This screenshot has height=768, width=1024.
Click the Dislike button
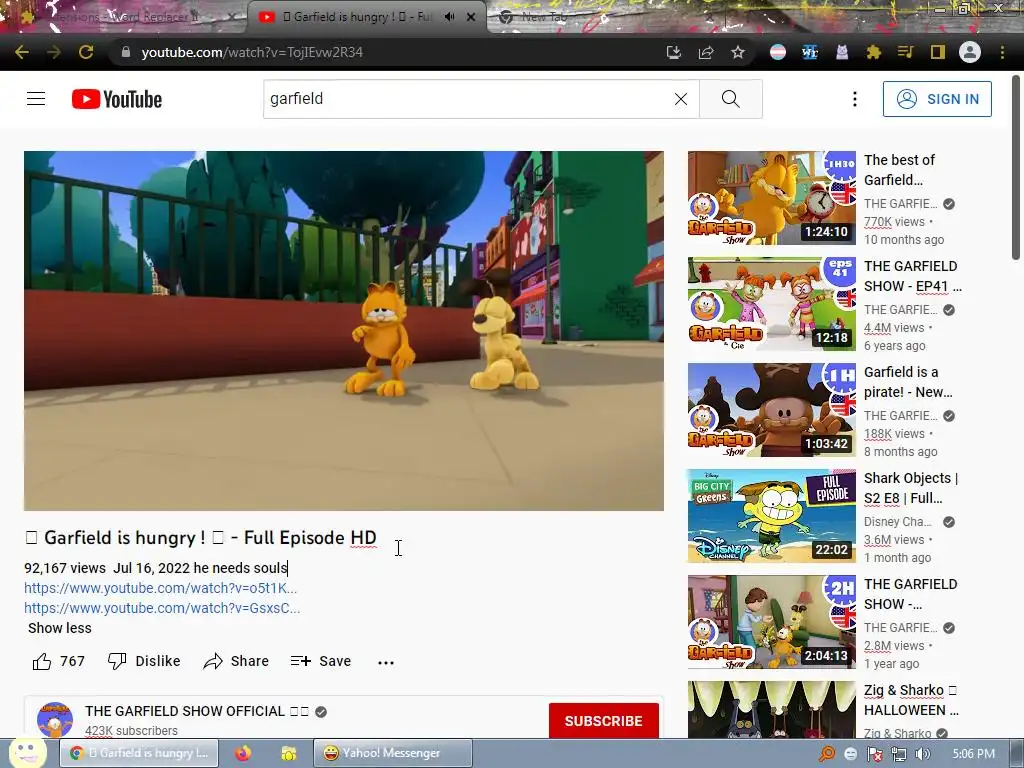coord(144,662)
